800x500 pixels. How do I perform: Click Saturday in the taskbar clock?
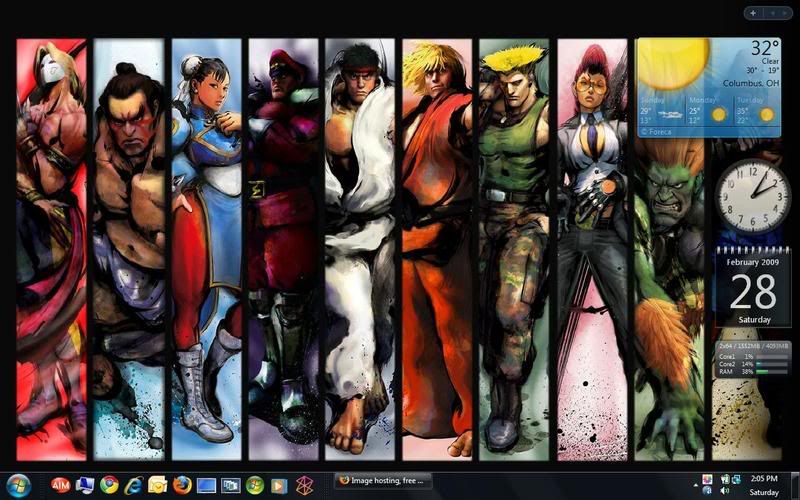click(764, 493)
